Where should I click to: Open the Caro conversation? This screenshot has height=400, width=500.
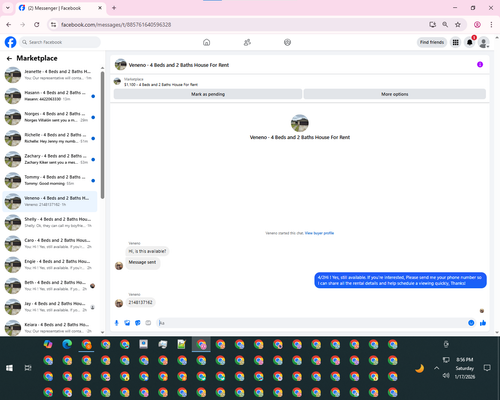coord(50,243)
